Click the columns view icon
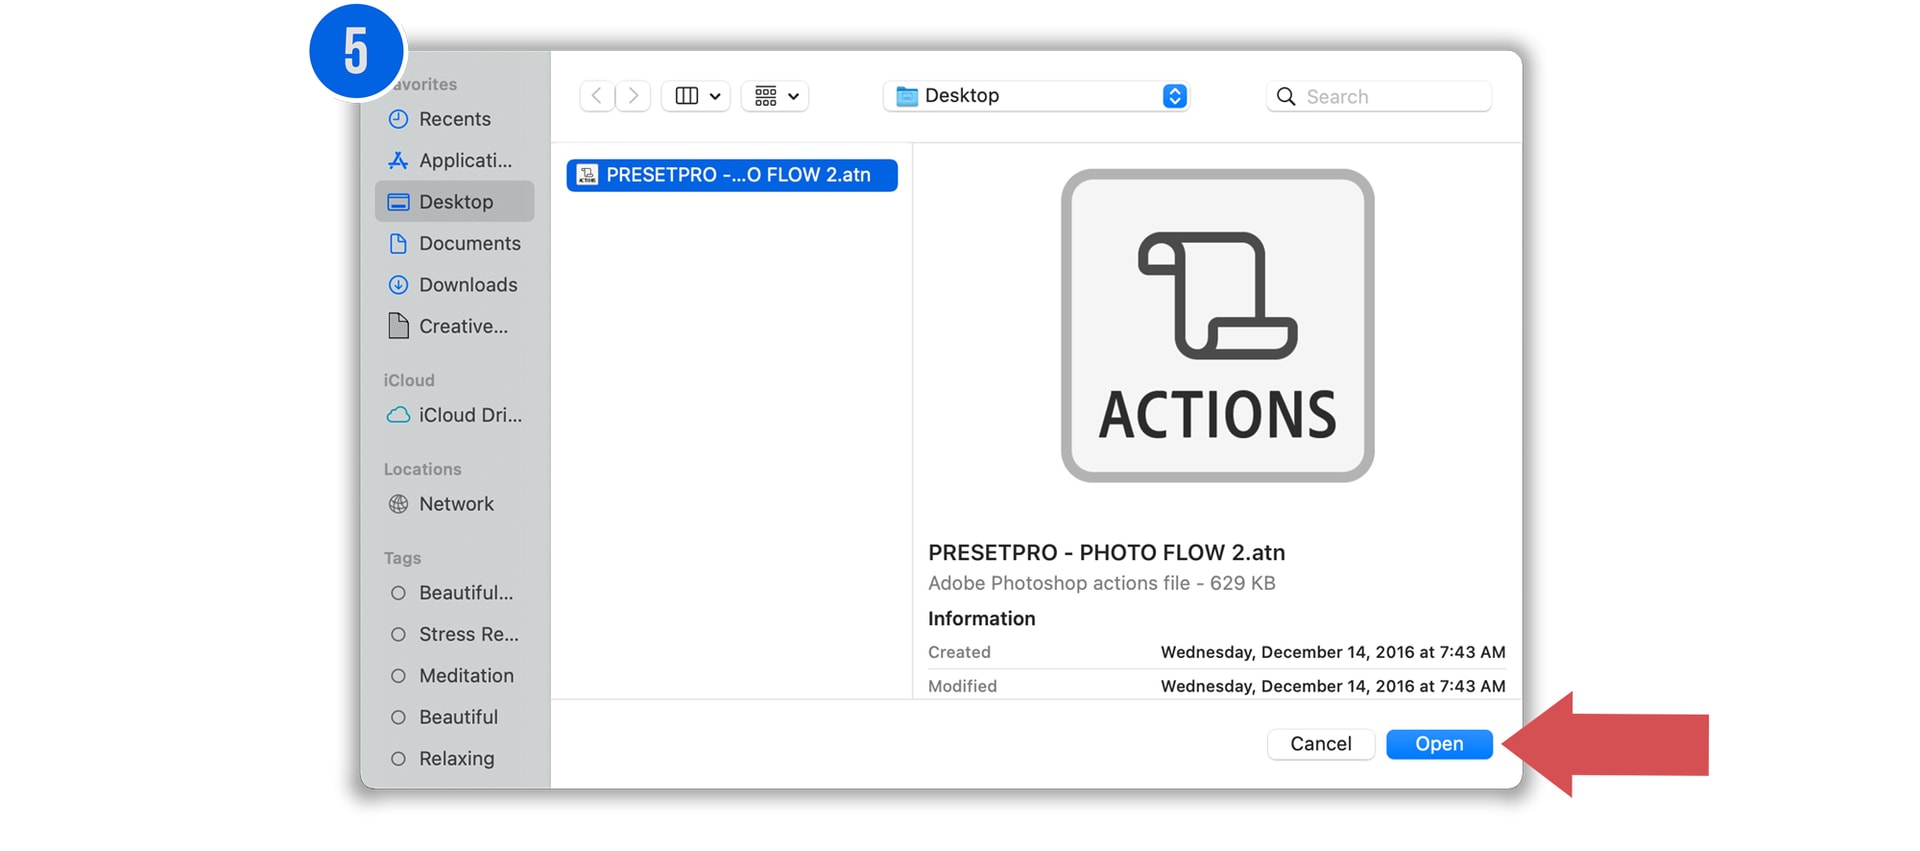The height and width of the screenshot is (851, 1920). click(x=687, y=96)
